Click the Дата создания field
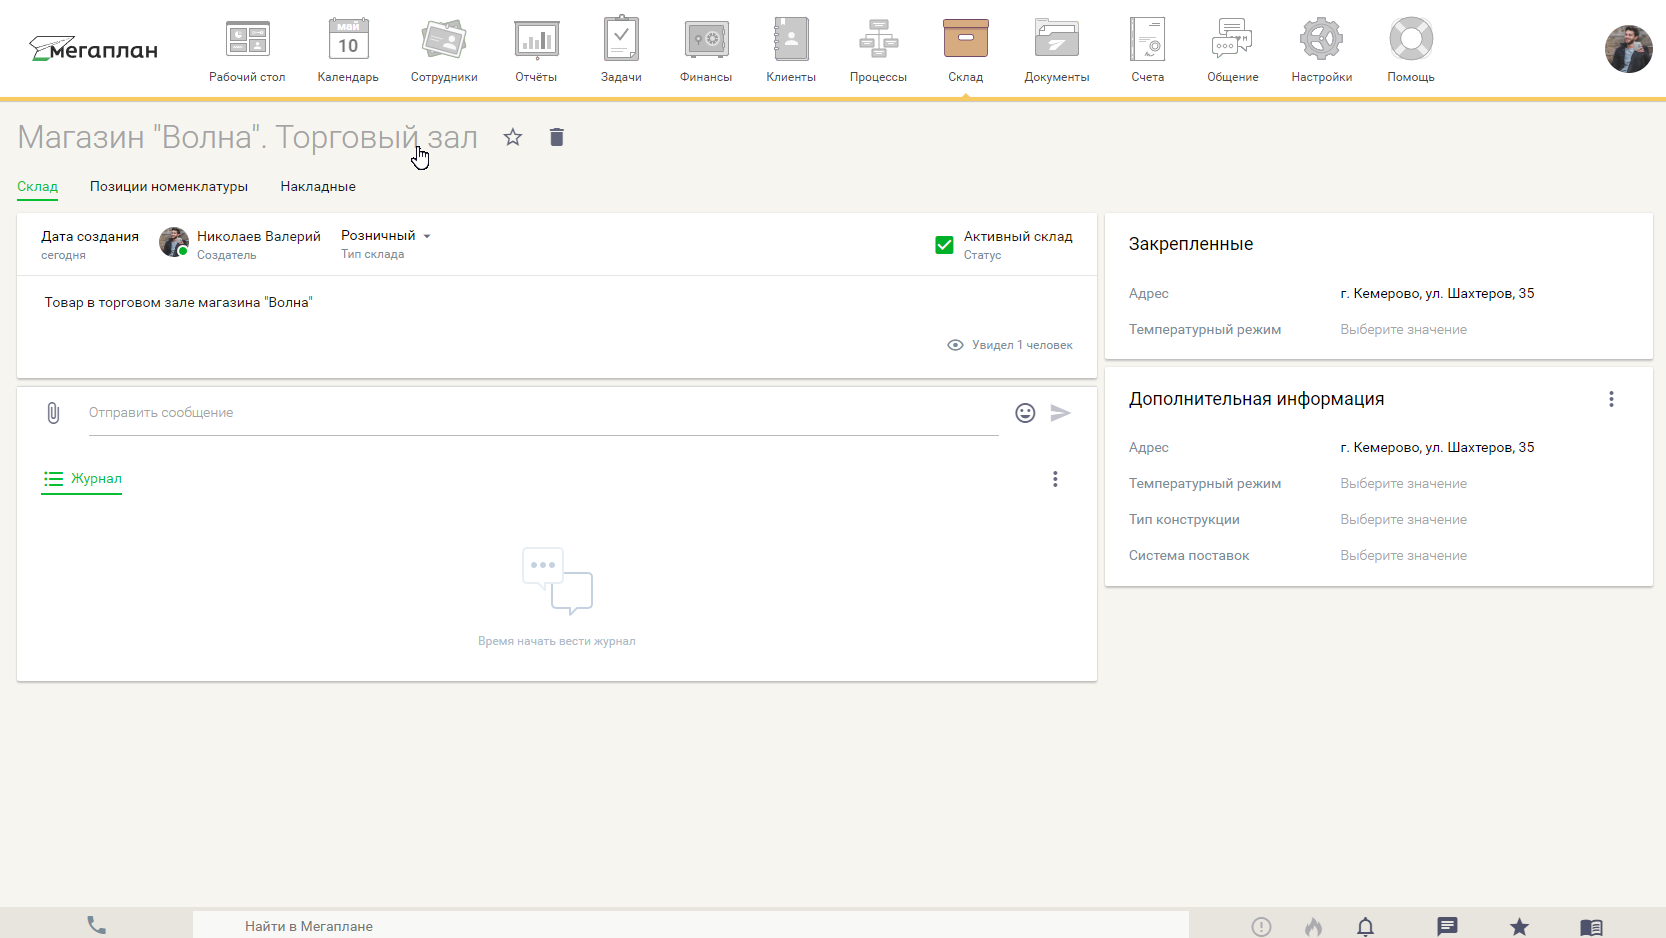The width and height of the screenshot is (1666, 938). click(90, 244)
